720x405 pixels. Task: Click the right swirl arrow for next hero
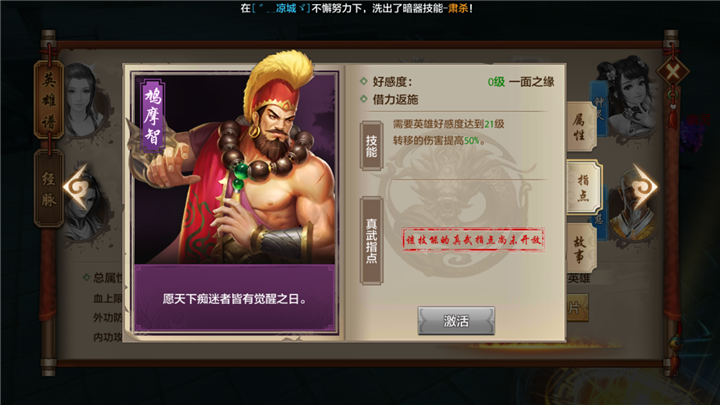[x=644, y=186]
